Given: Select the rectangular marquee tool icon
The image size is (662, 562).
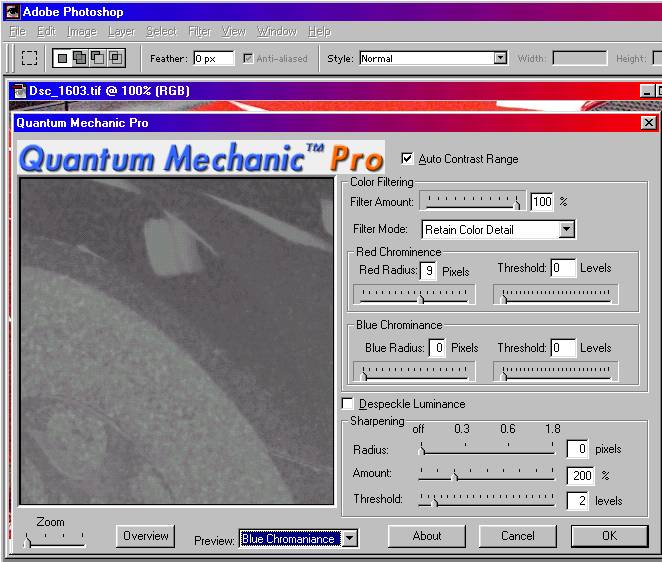Looking at the screenshot, I should (x=29, y=58).
